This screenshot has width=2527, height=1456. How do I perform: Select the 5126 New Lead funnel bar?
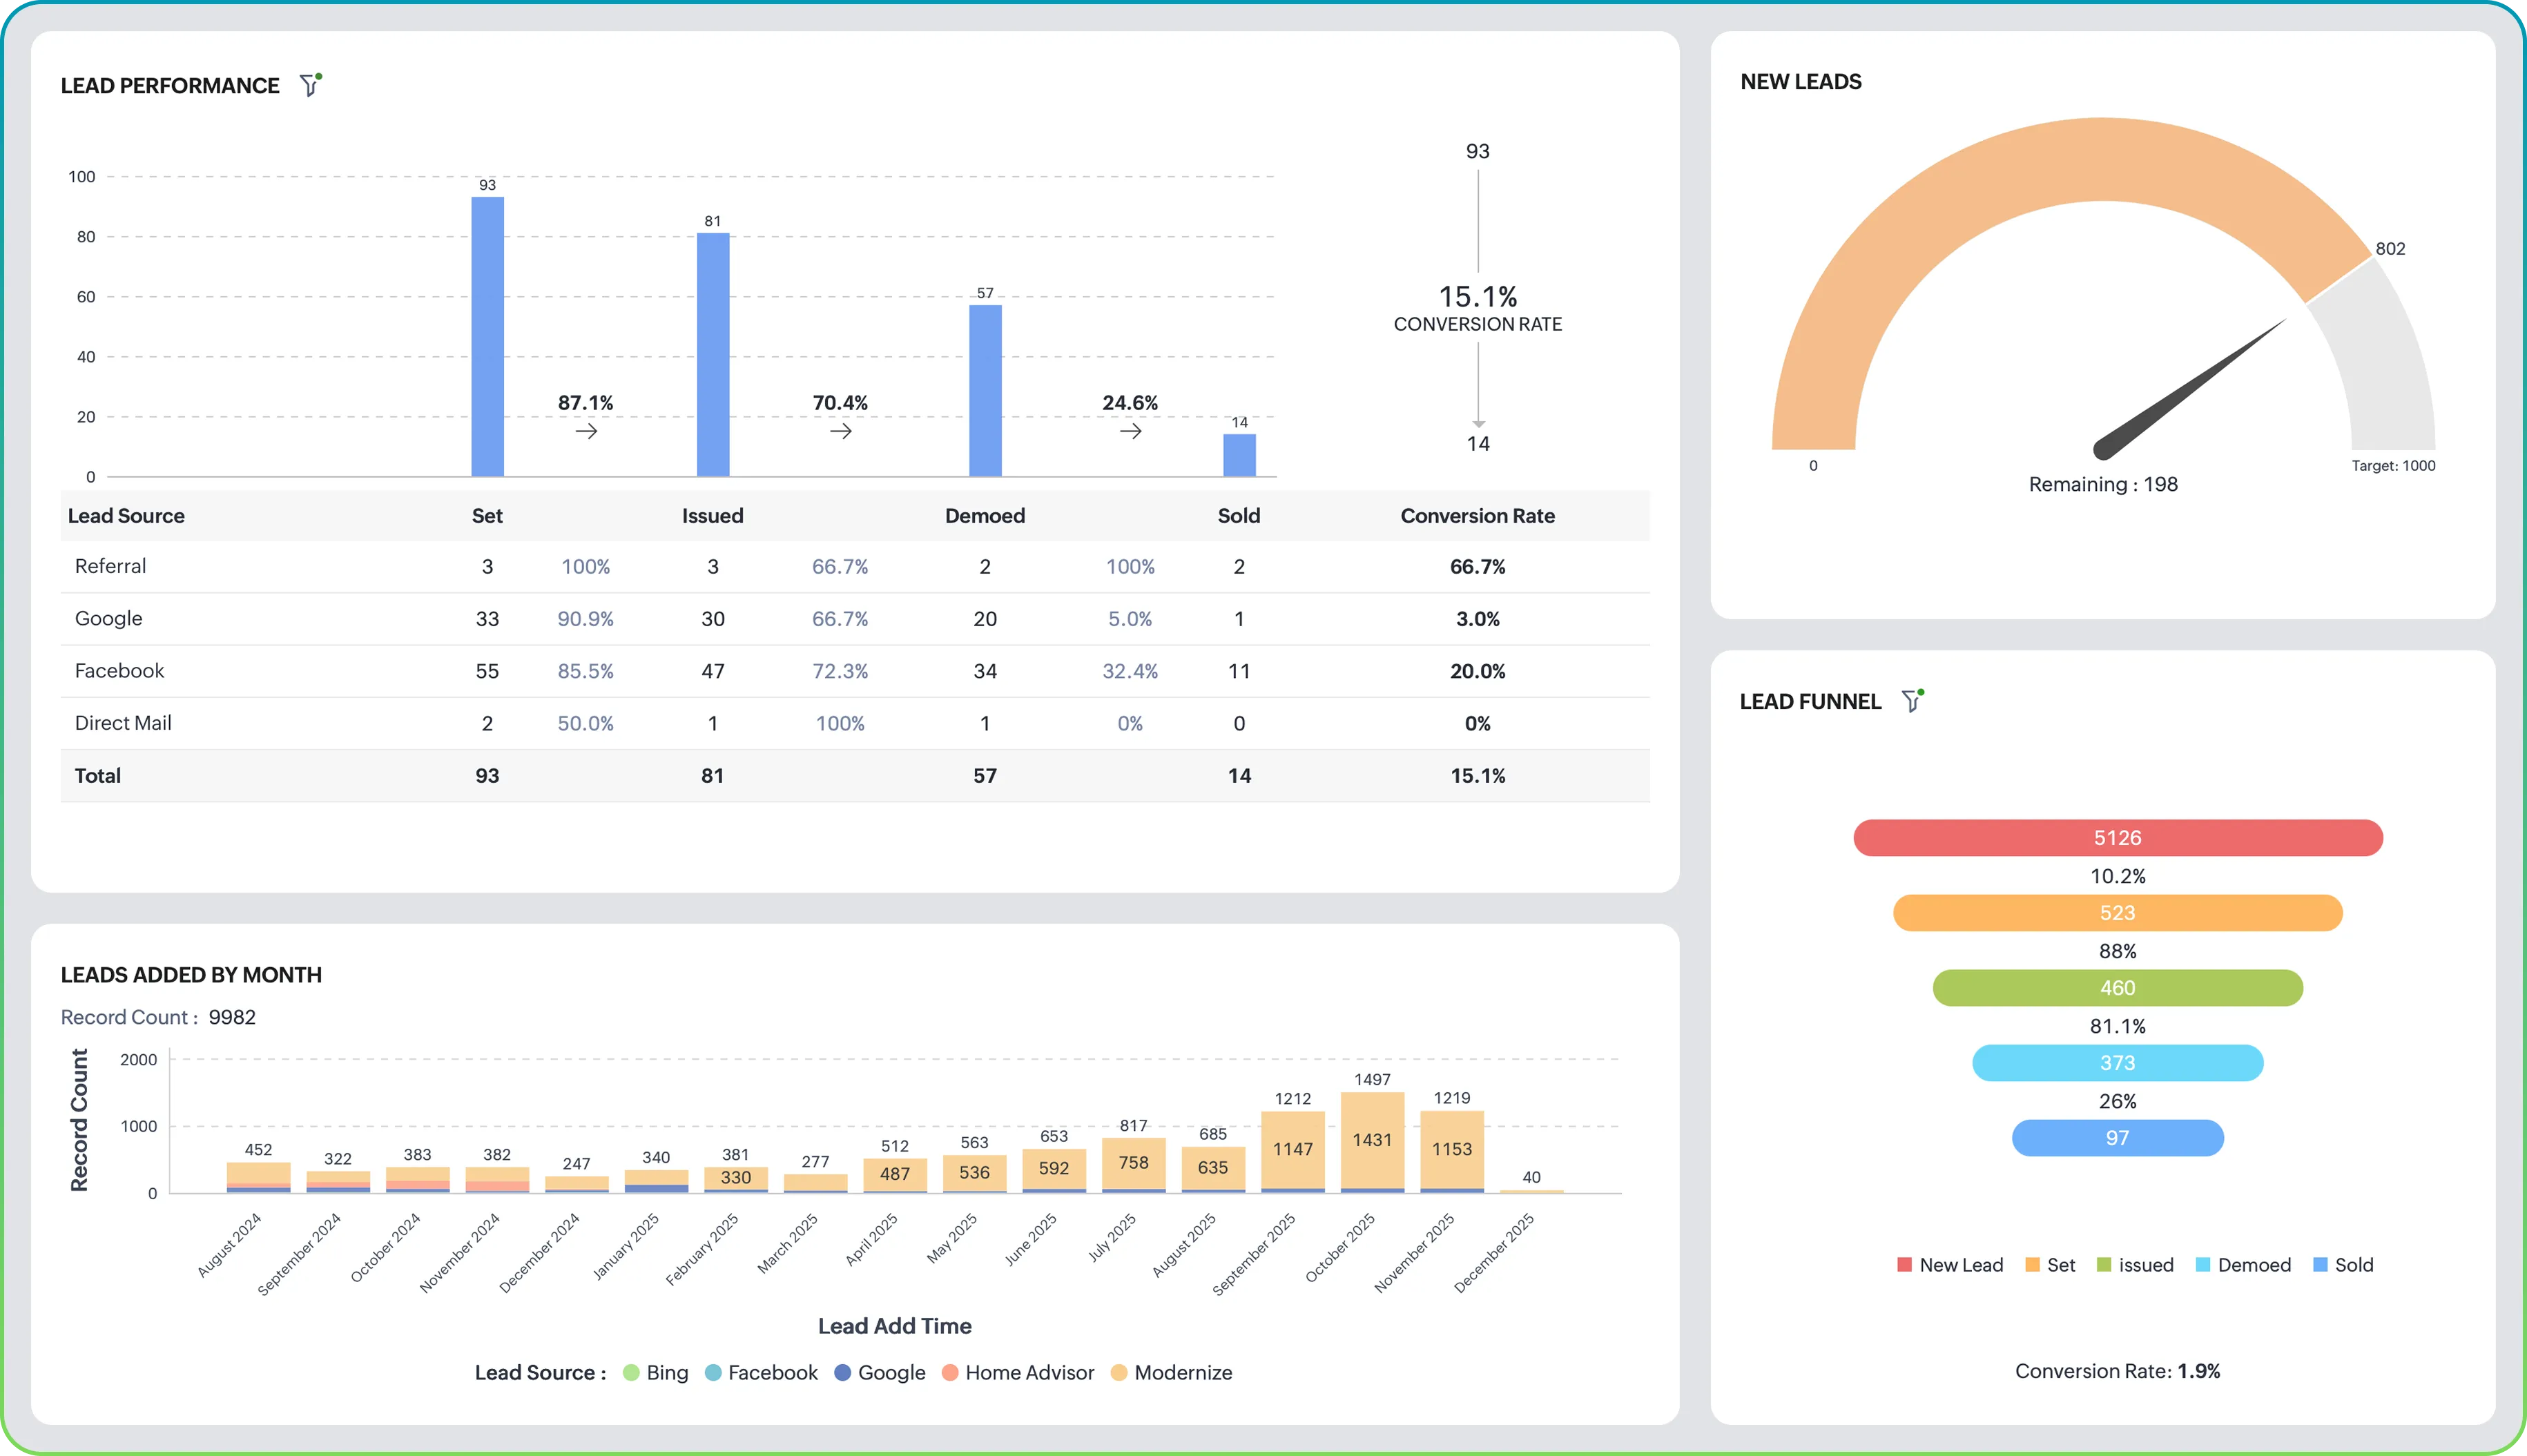[x=2117, y=838]
